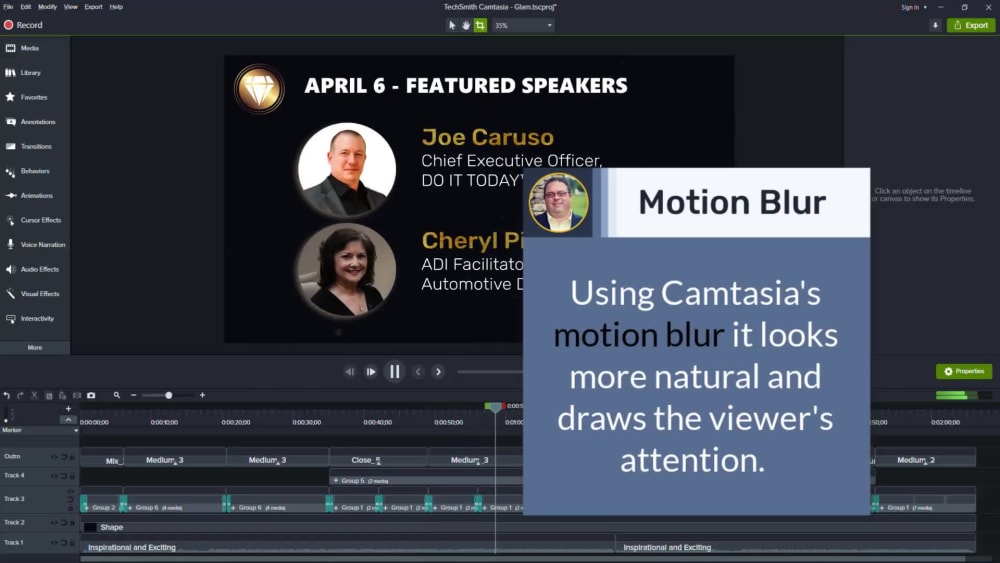The image size is (1000, 563).
Task: Select the hand pan tool
Action: coord(466,26)
